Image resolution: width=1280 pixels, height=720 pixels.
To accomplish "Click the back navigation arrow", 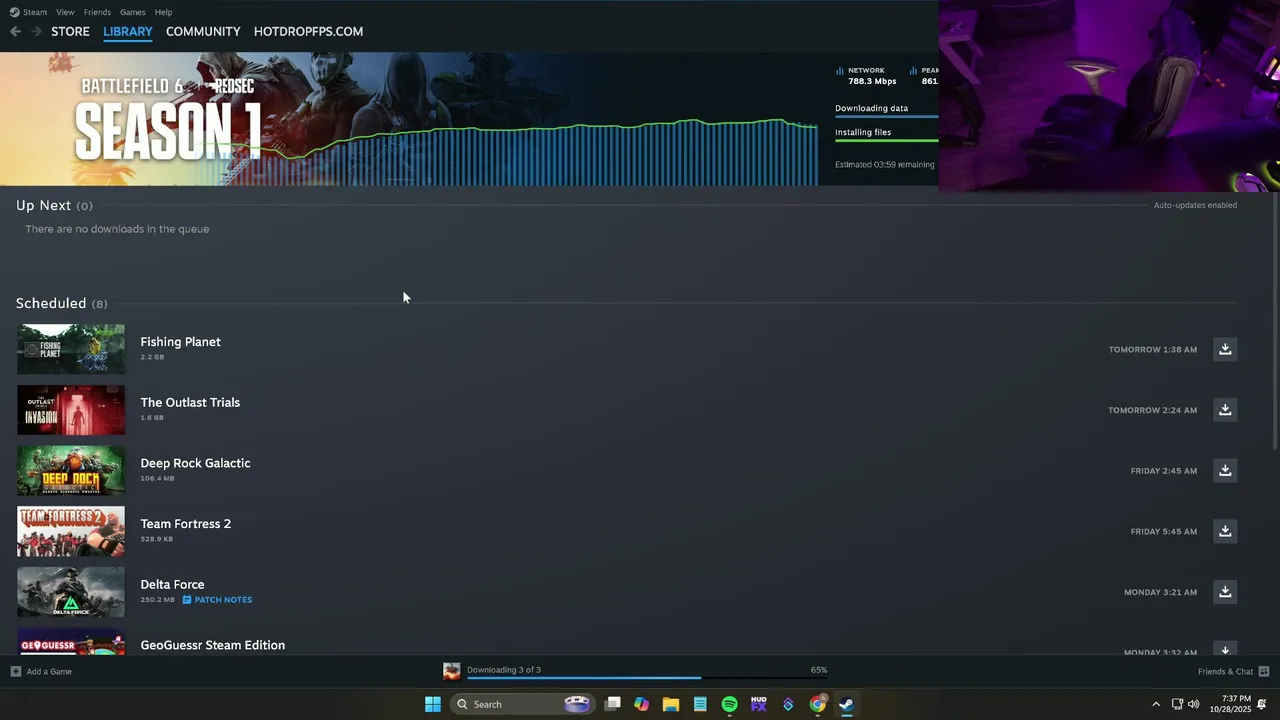I will coord(15,31).
